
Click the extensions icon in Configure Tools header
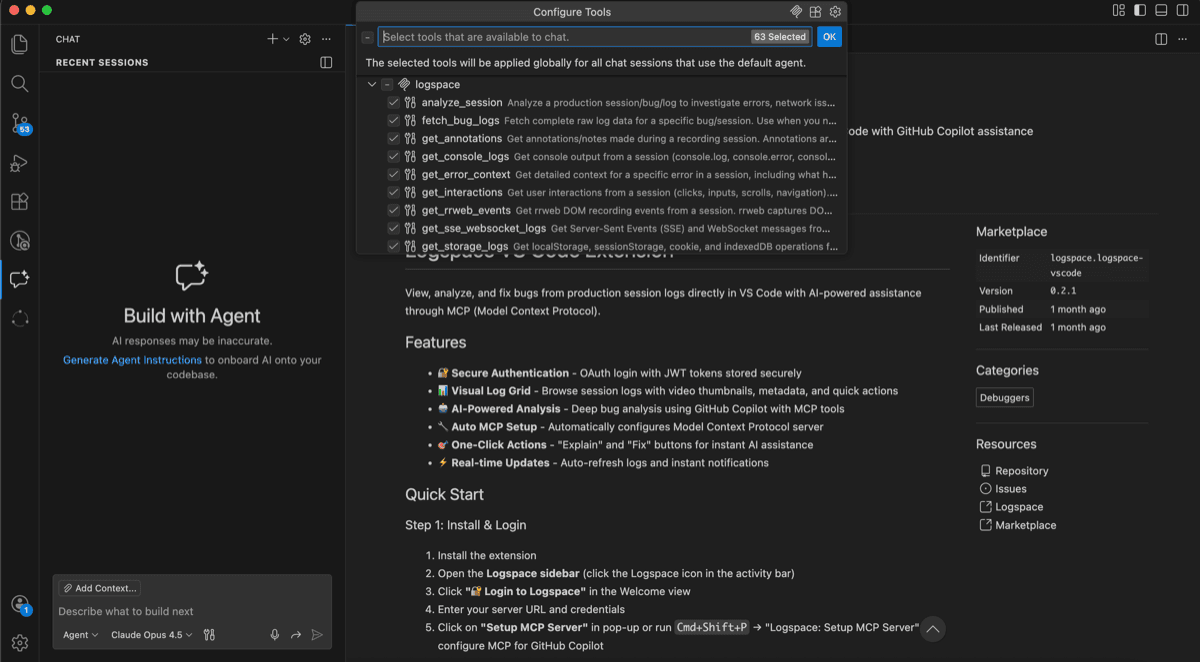816,12
